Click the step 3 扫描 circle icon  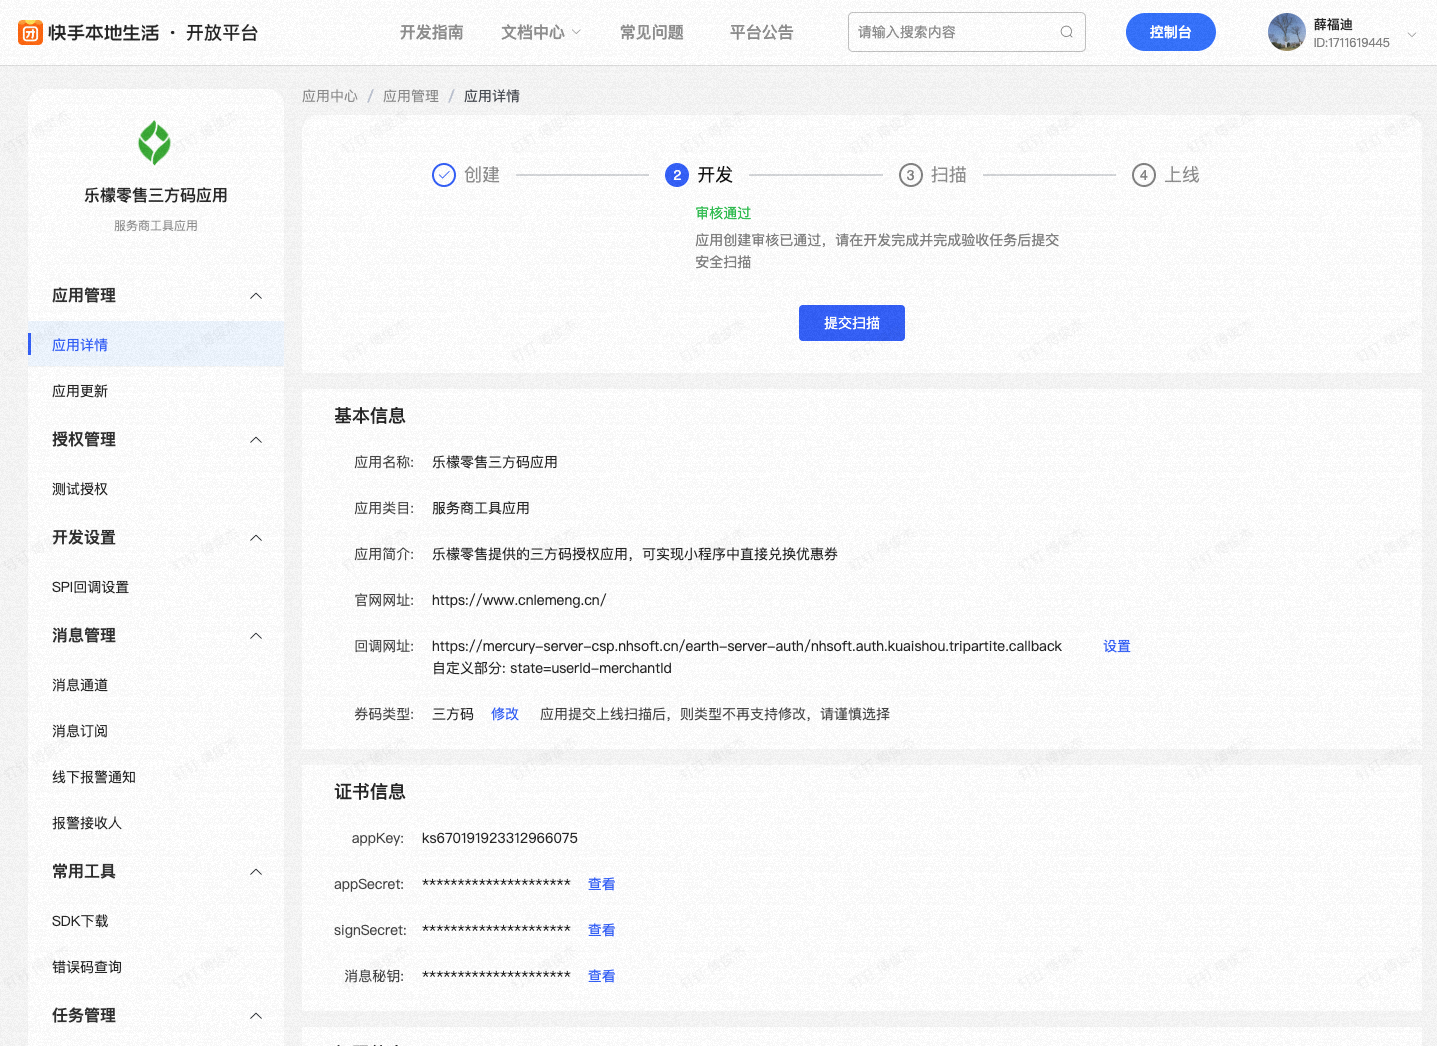[x=910, y=175]
